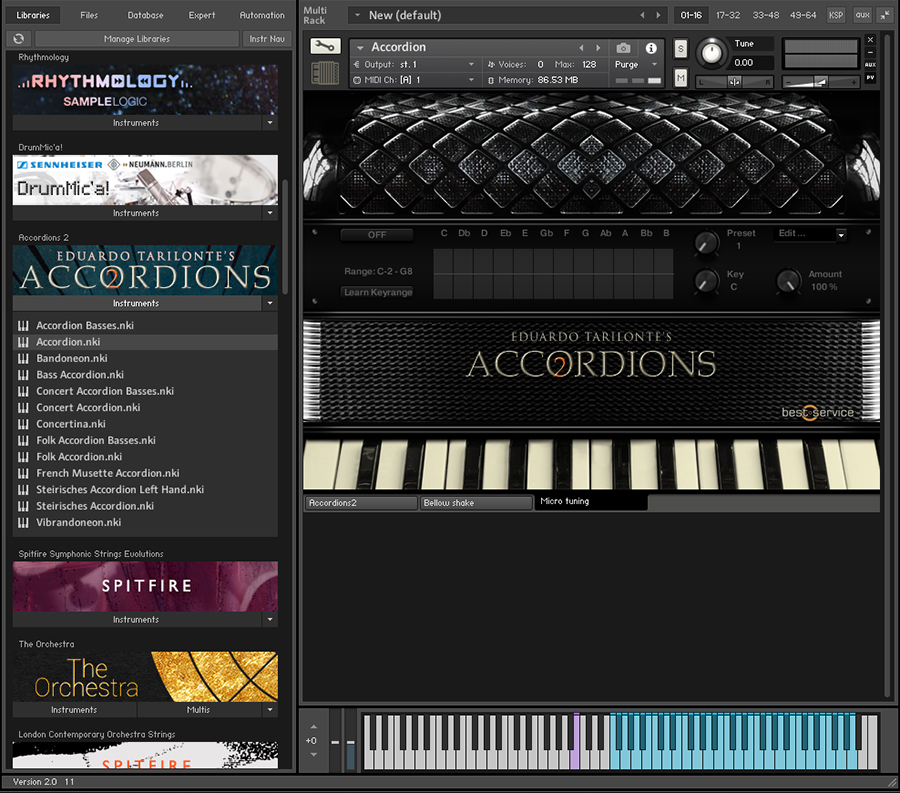Image resolution: width=900 pixels, height=793 pixels.
Task: Click the Rhythmology Sample Logic banner
Action: tap(145, 90)
